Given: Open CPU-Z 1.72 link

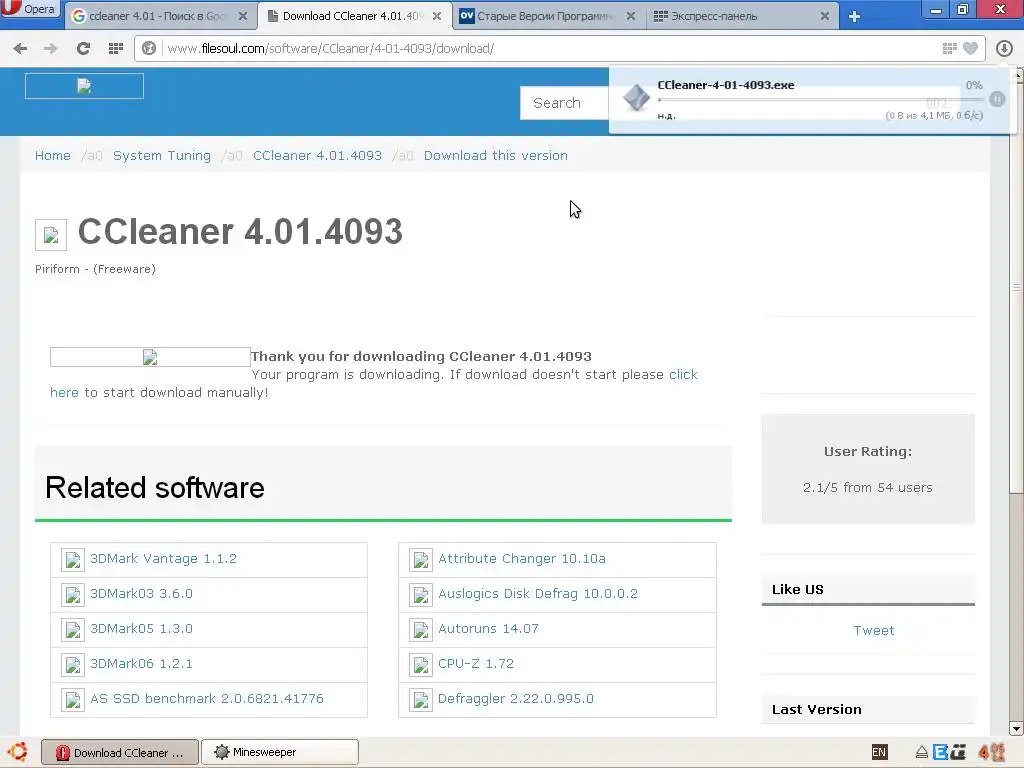Looking at the screenshot, I should (476, 664).
